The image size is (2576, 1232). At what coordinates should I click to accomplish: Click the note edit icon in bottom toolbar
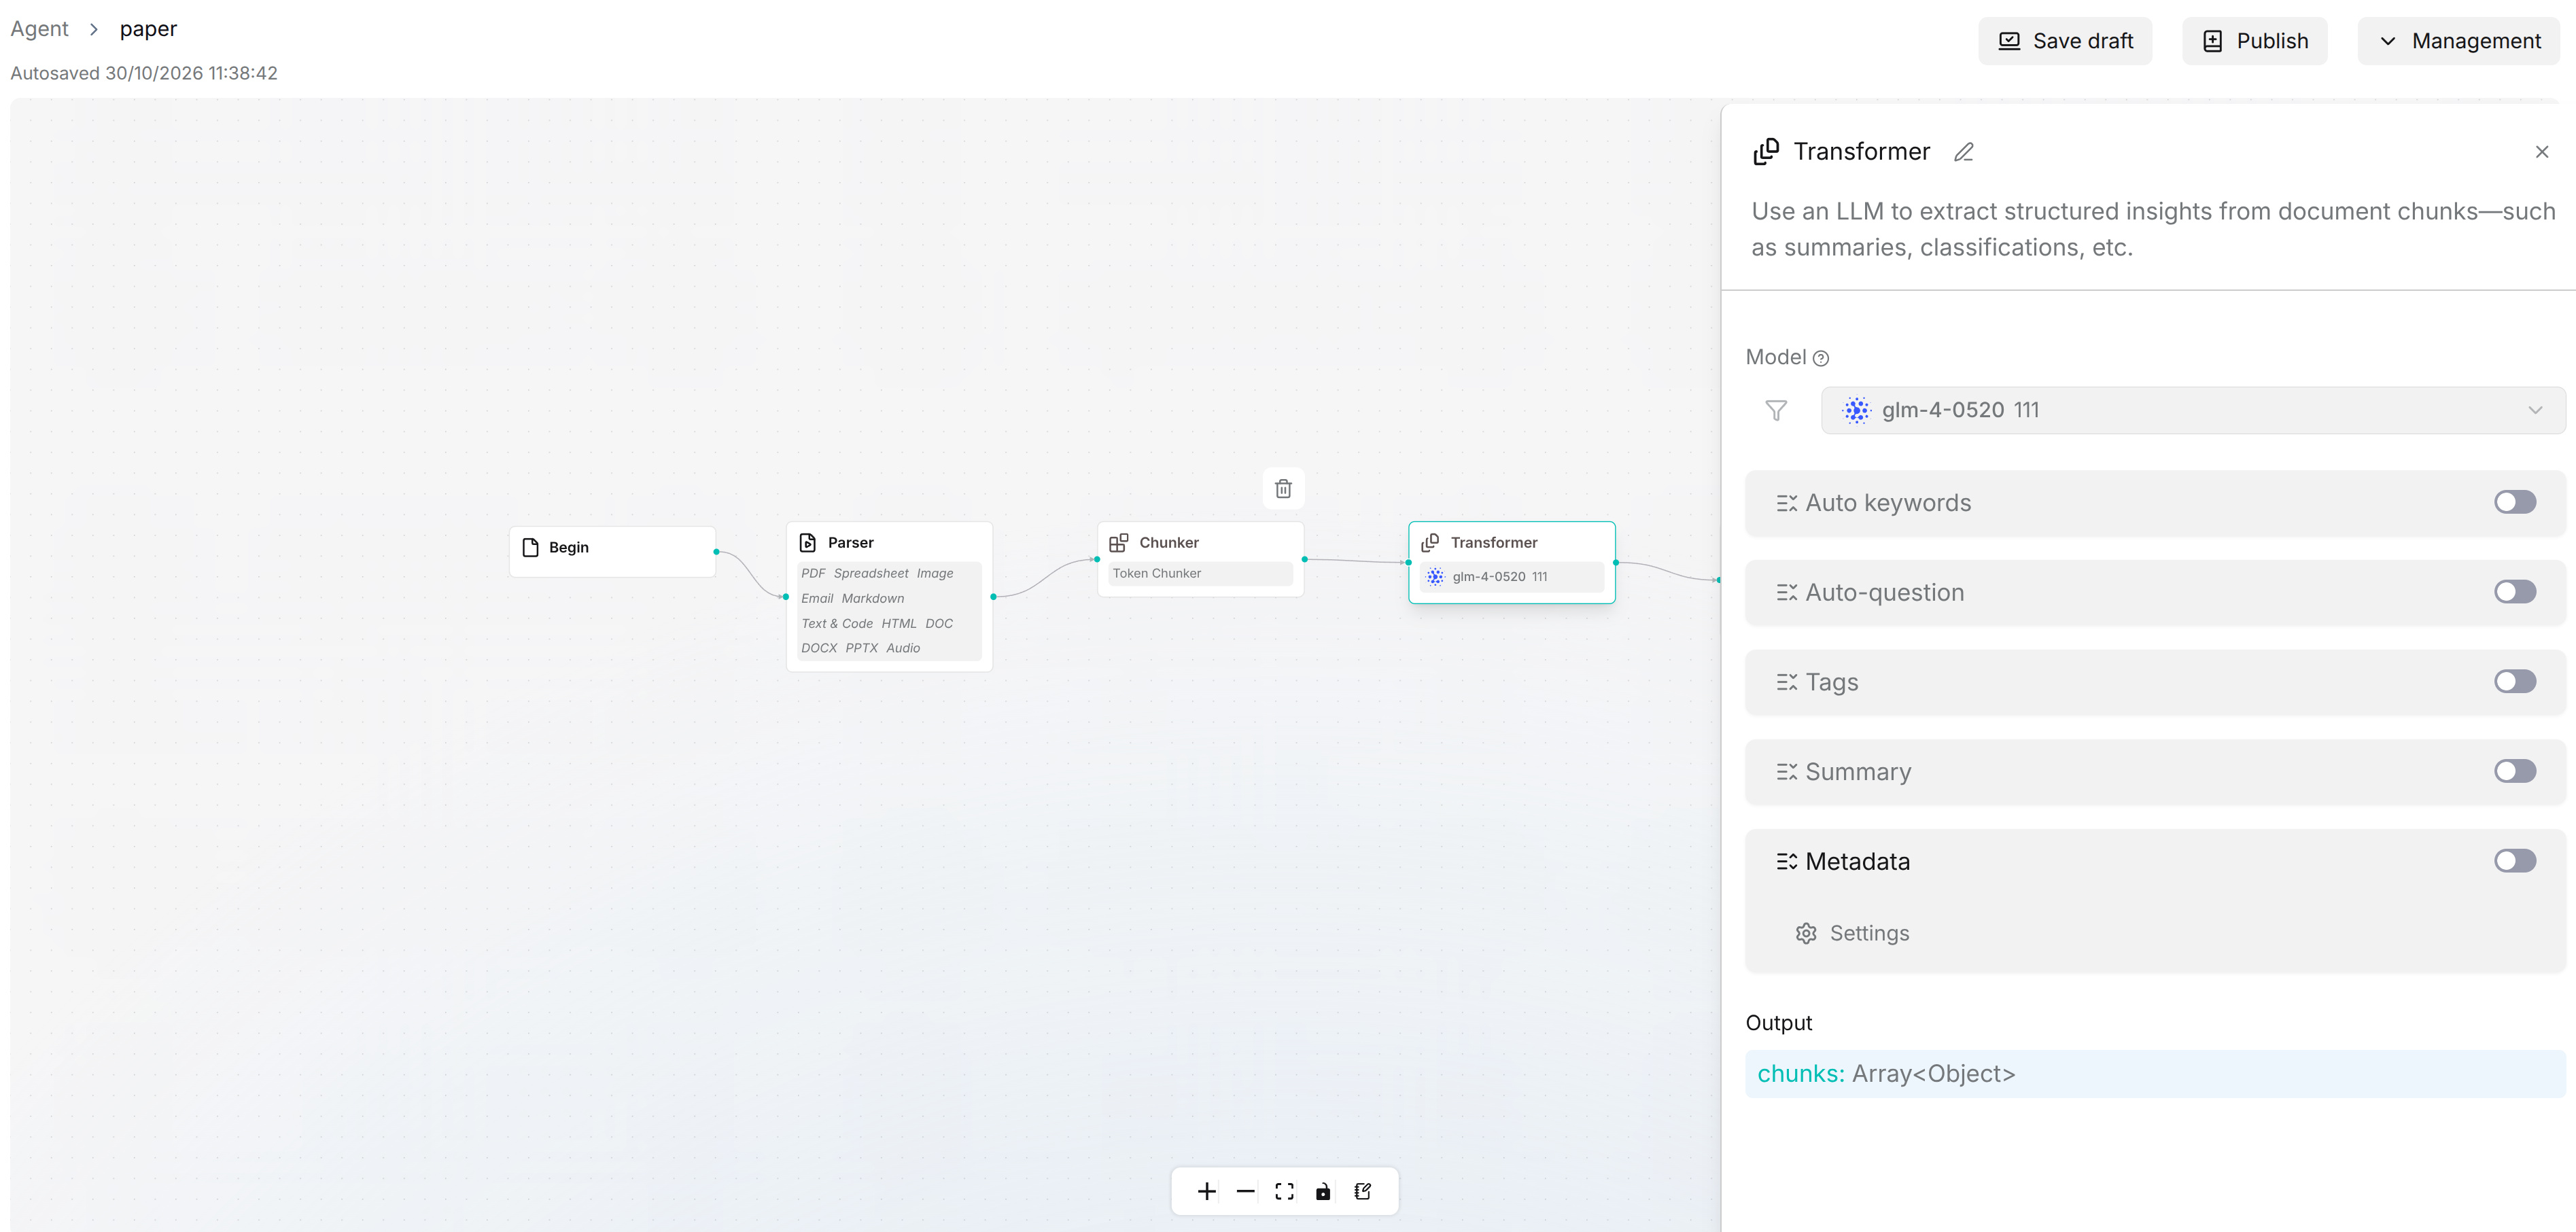(x=1362, y=1191)
